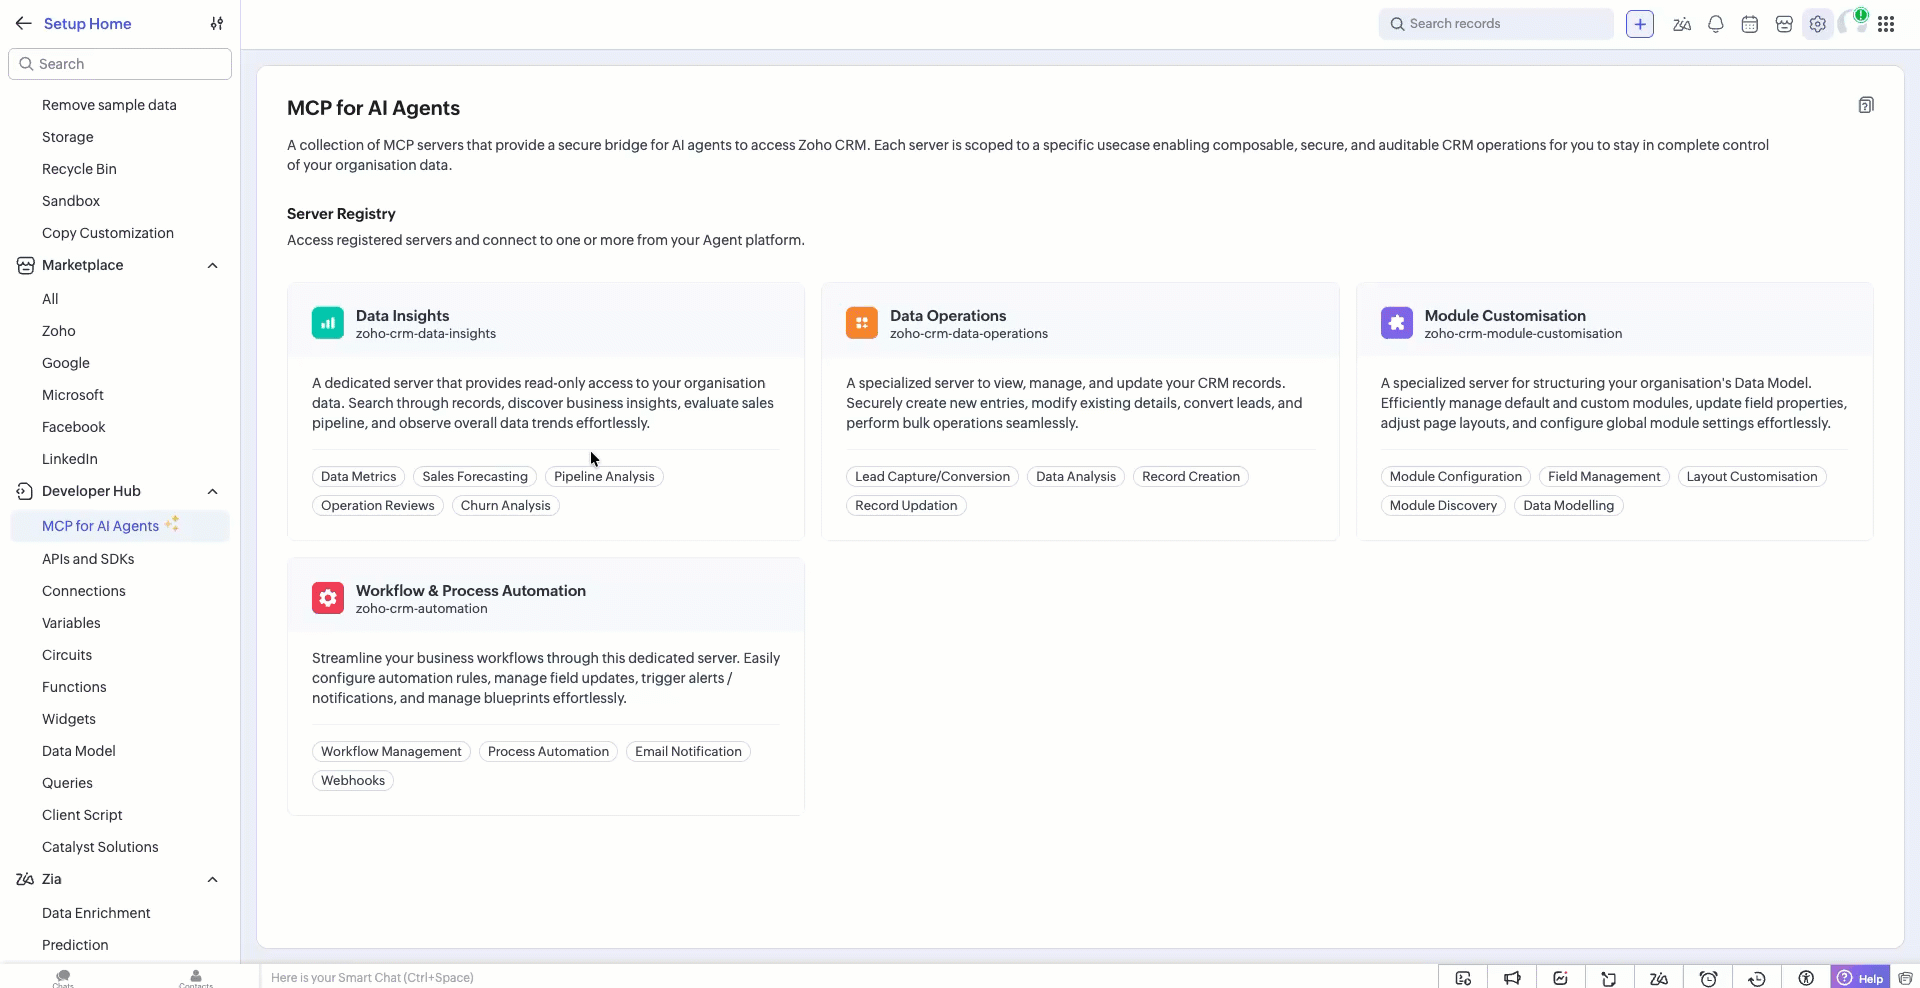This screenshot has width=1920, height=988.
Task: Open the Module Customisation server title
Action: [x=1505, y=316]
